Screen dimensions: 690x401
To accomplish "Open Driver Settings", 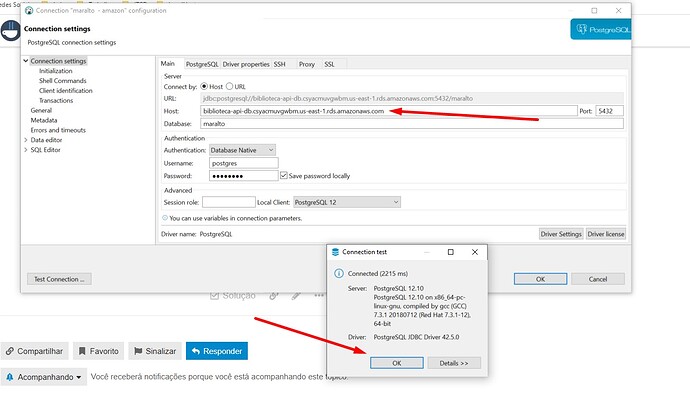I will pos(561,234).
